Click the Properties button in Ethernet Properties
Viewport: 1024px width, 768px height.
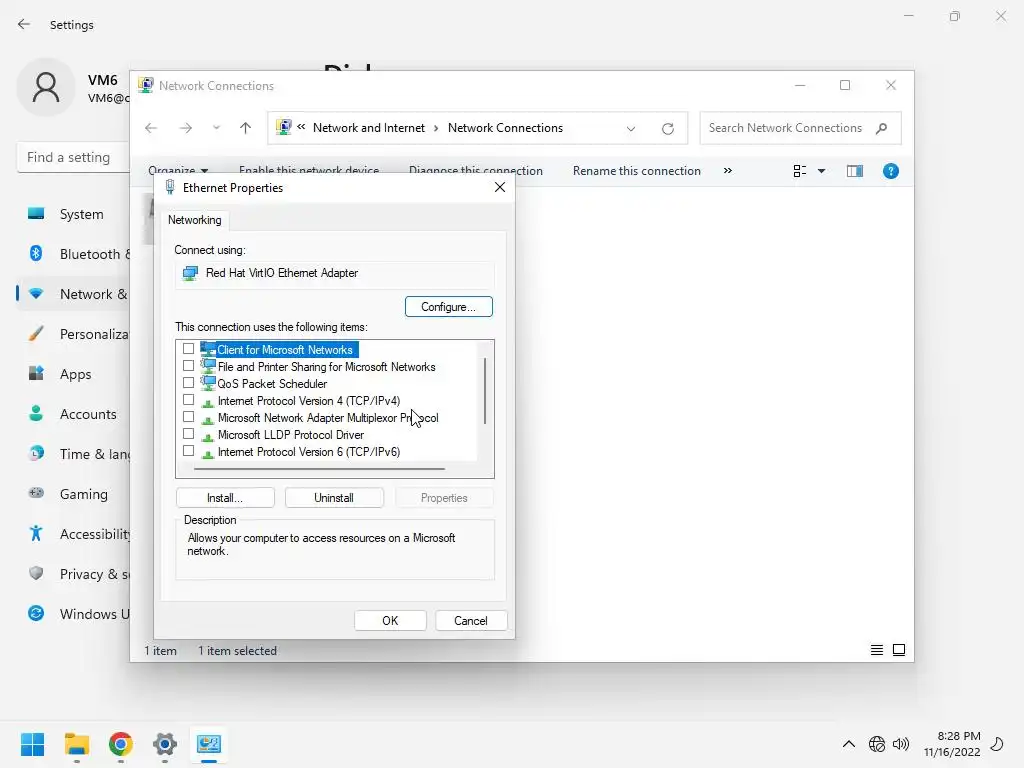(444, 498)
